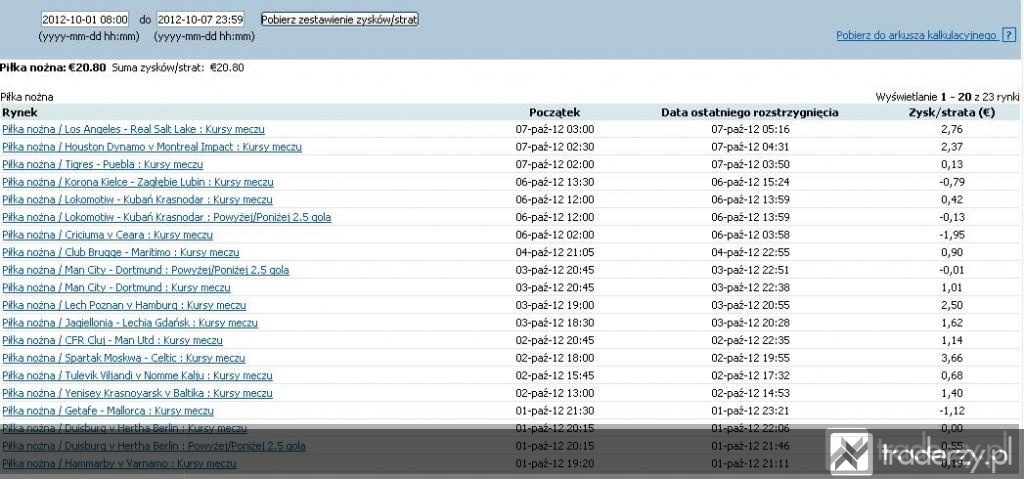This screenshot has width=1024, height=479.
Task: Open CFR Cluj - Man Utd market link
Action: click(x=112, y=340)
